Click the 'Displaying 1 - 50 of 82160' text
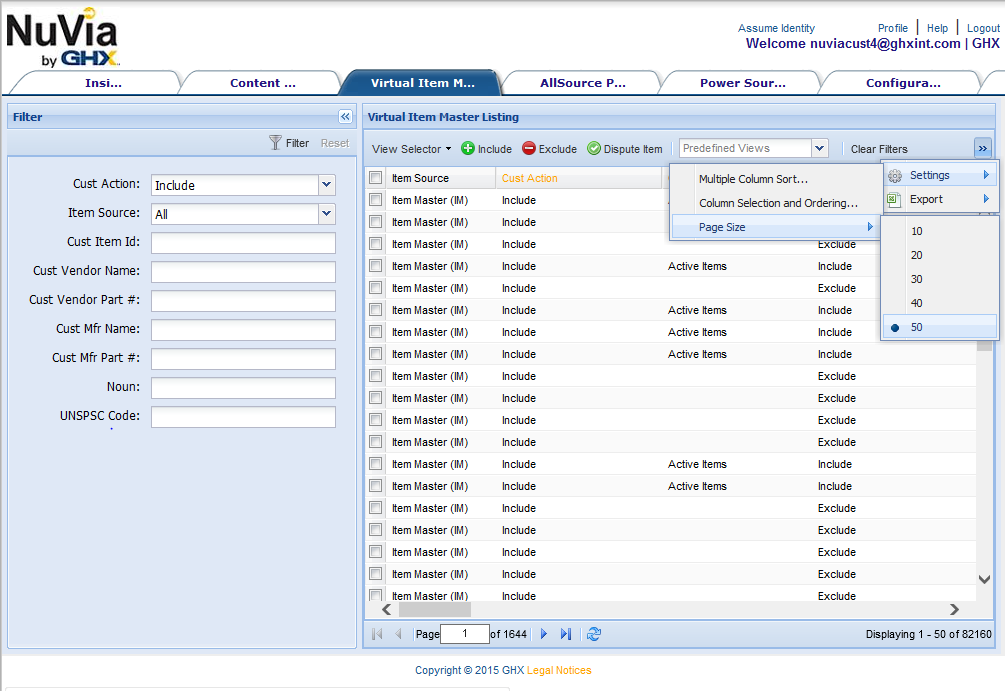1005x691 pixels. tap(928, 634)
